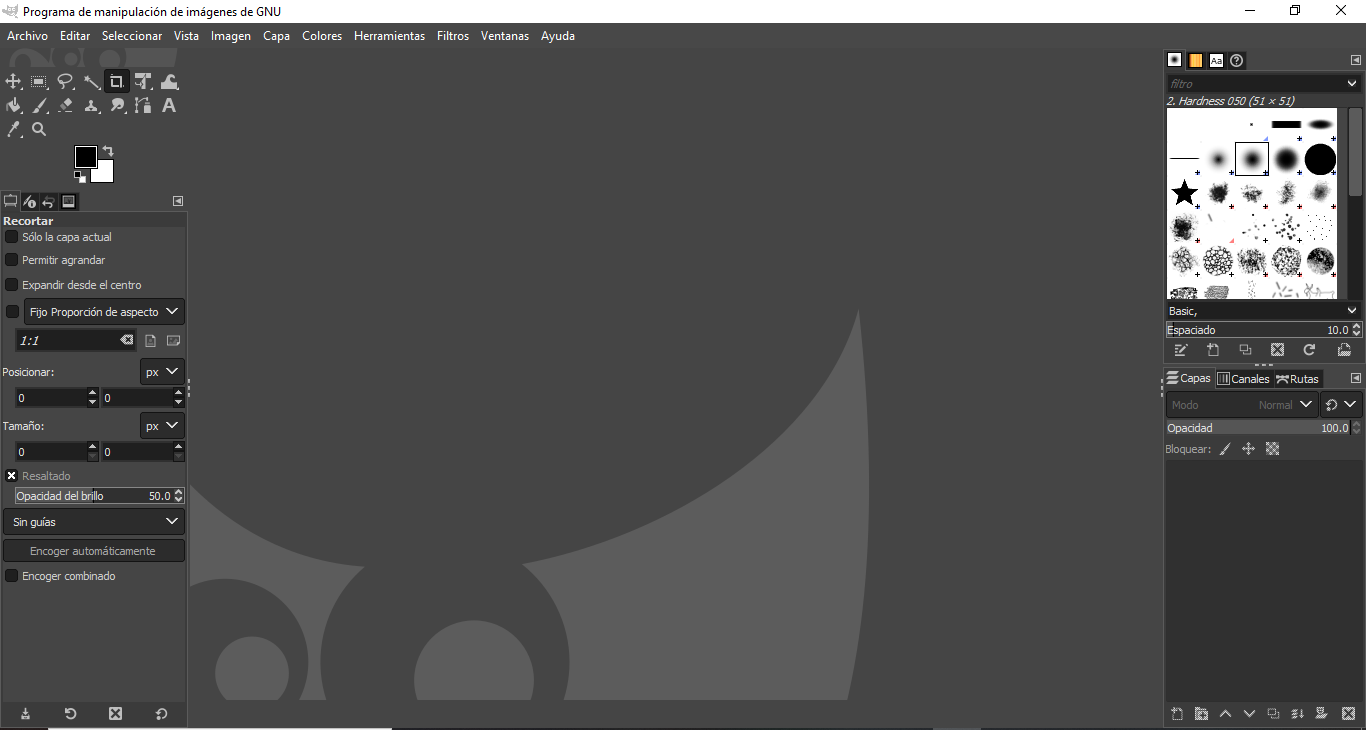Image resolution: width=1366 pixels, height=730 pixels.
Task: Select the Unified Transform tool
Action: tap(143, 82)
